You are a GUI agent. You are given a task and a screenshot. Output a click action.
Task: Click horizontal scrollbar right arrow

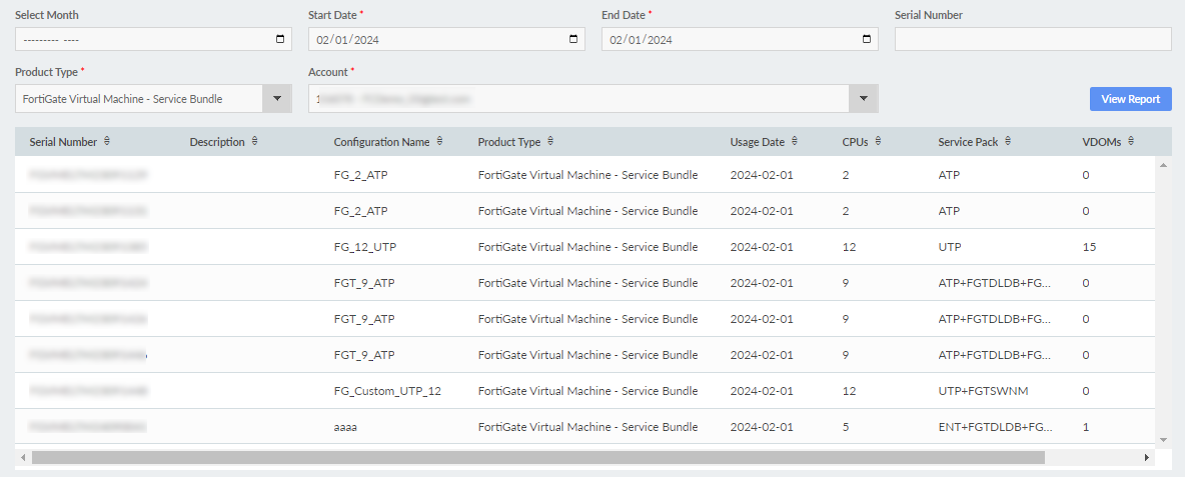click(1147, 457)
